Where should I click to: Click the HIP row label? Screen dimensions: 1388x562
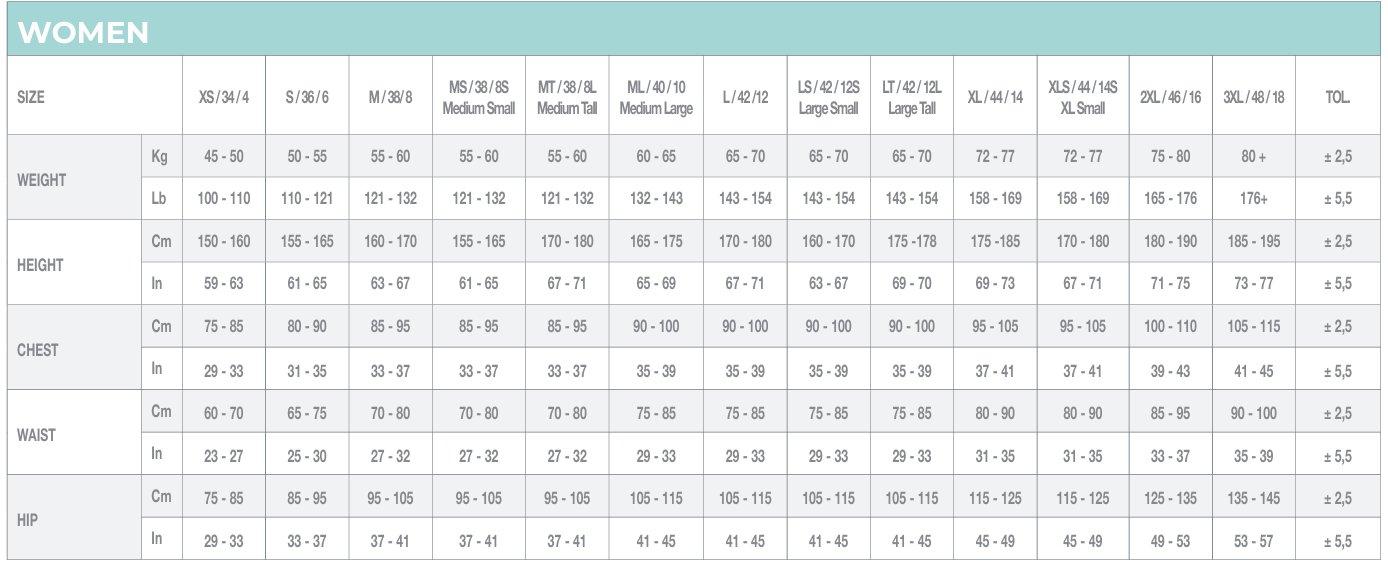pos(28,520)
